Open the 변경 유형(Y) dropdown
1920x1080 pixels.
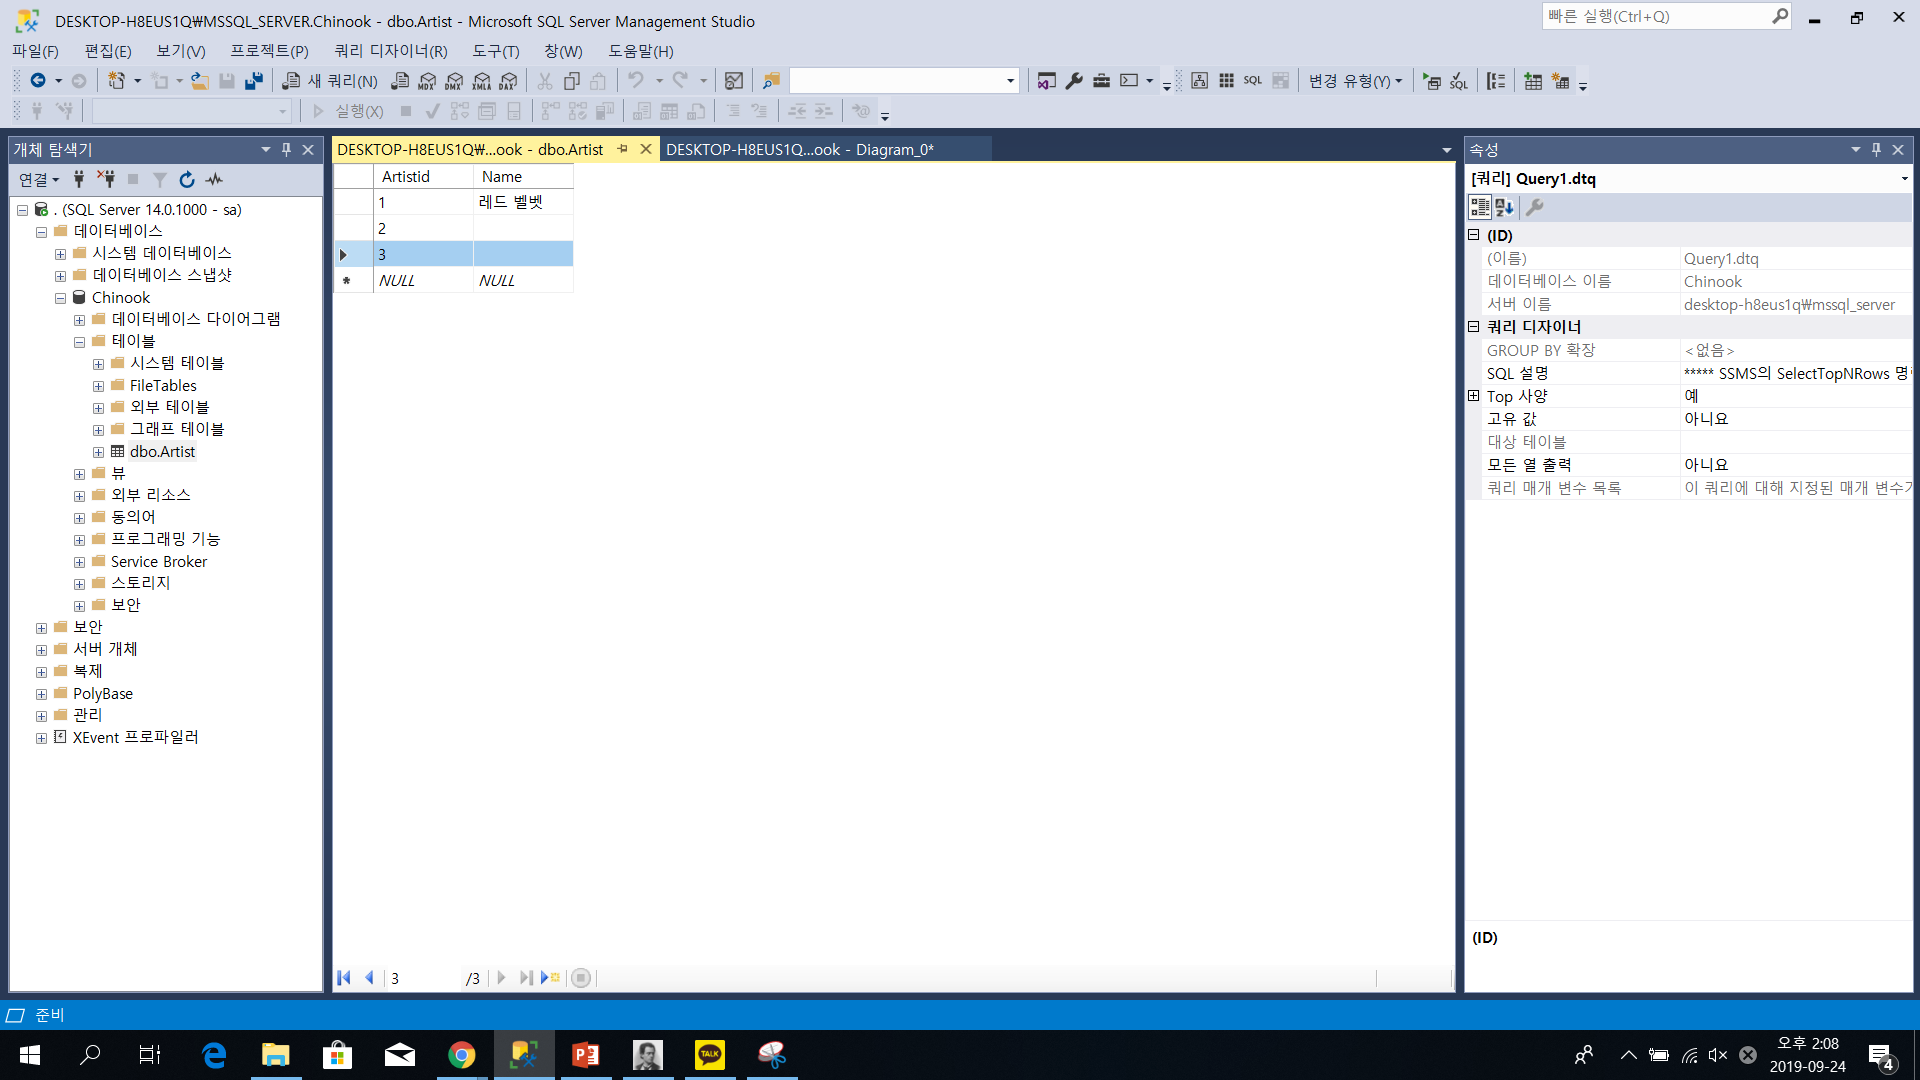tap(1355, 81)
